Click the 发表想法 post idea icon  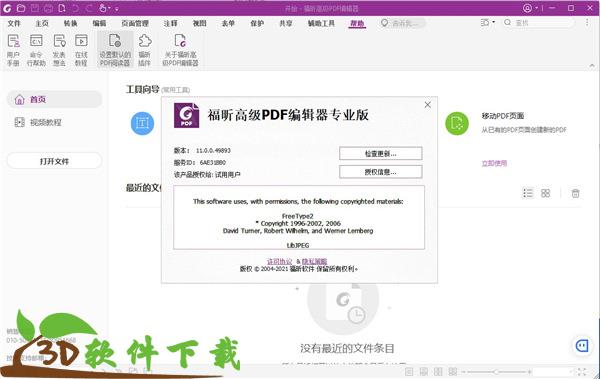click(x=59, y=50)
